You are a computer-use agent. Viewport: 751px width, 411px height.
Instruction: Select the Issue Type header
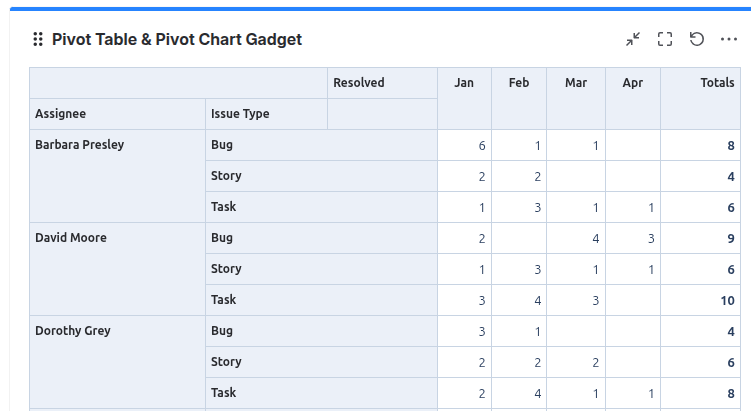[266, 114]
